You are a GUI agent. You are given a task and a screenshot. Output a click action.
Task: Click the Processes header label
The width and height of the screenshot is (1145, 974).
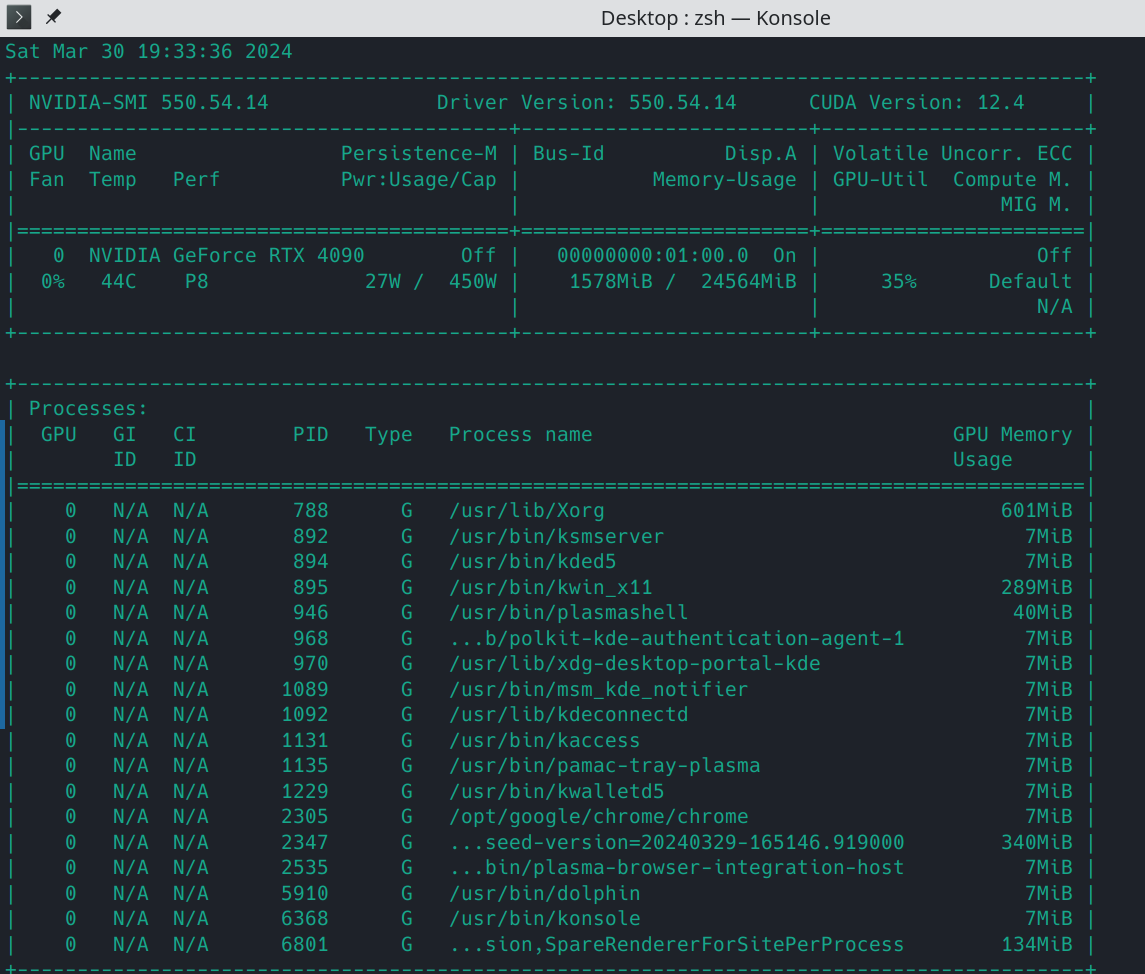(x=88, y=409)
